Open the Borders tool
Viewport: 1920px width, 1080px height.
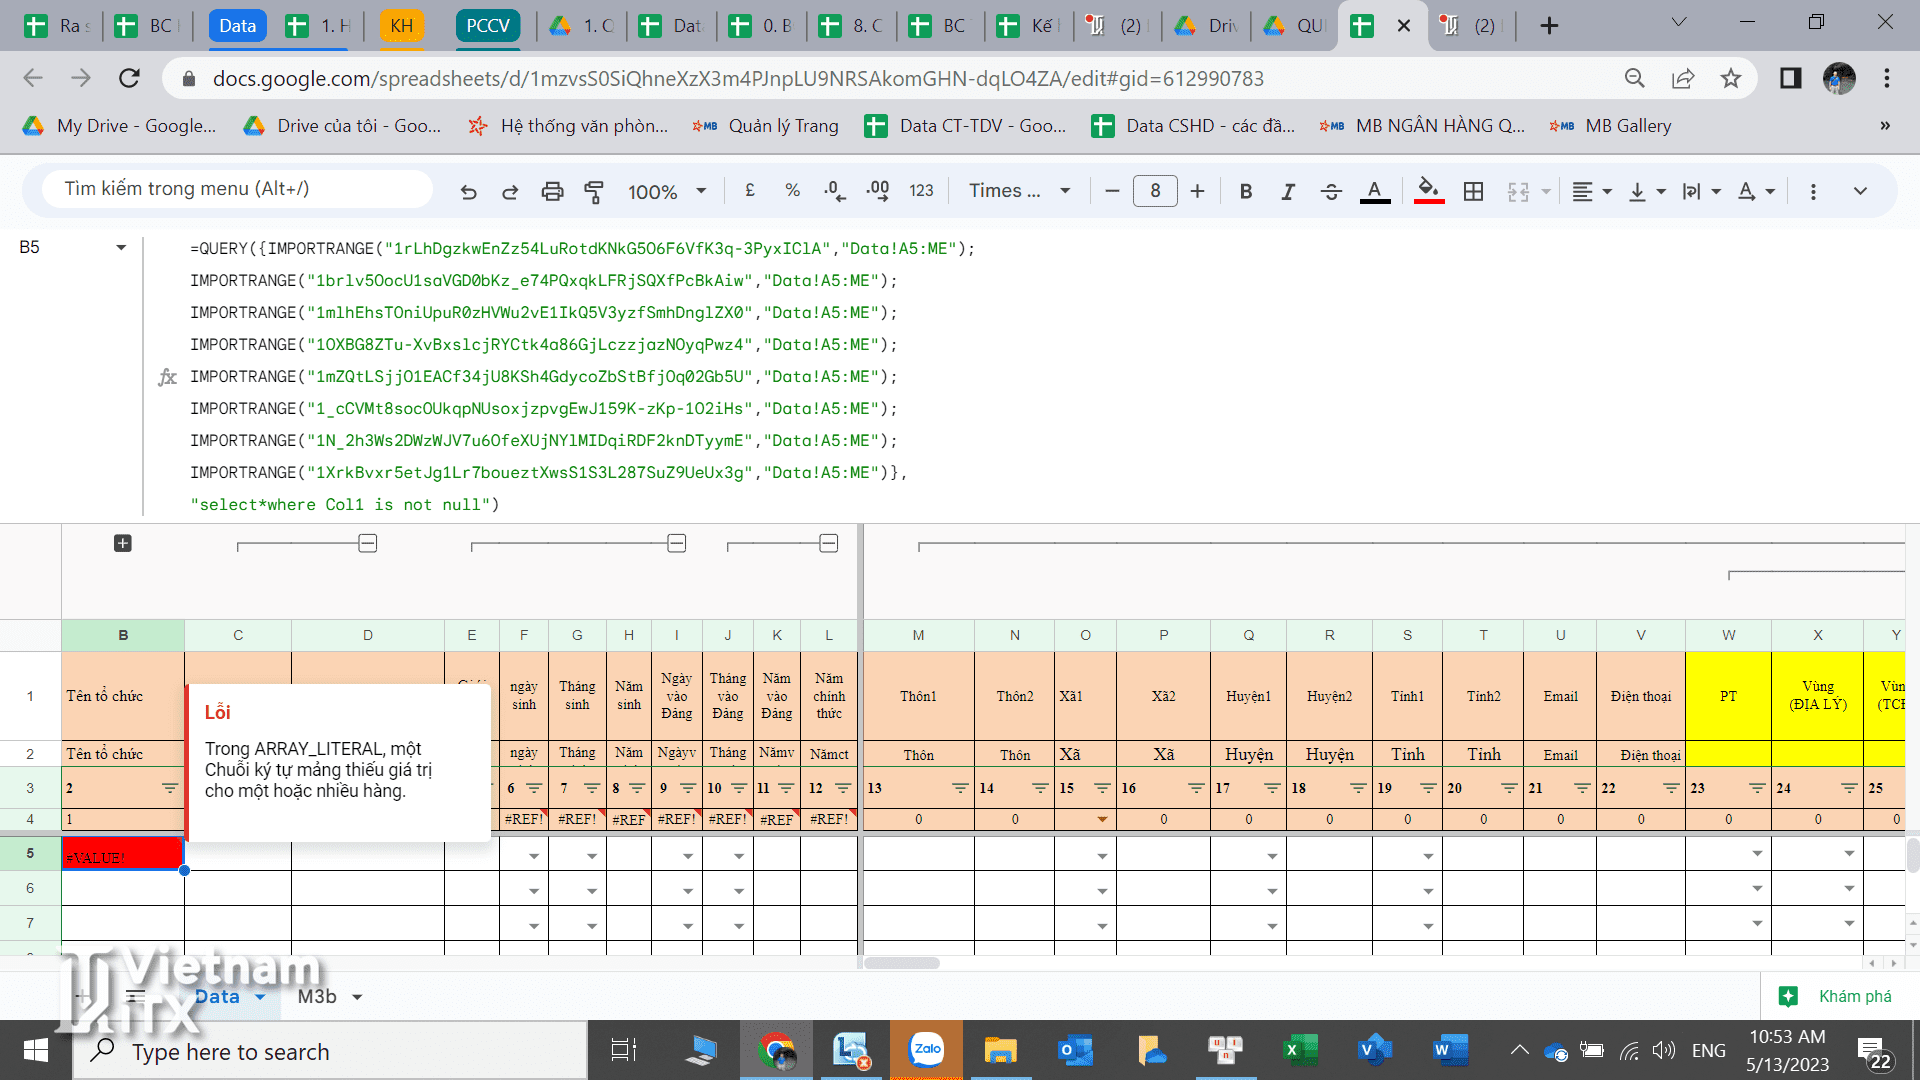click(1473, 191)
